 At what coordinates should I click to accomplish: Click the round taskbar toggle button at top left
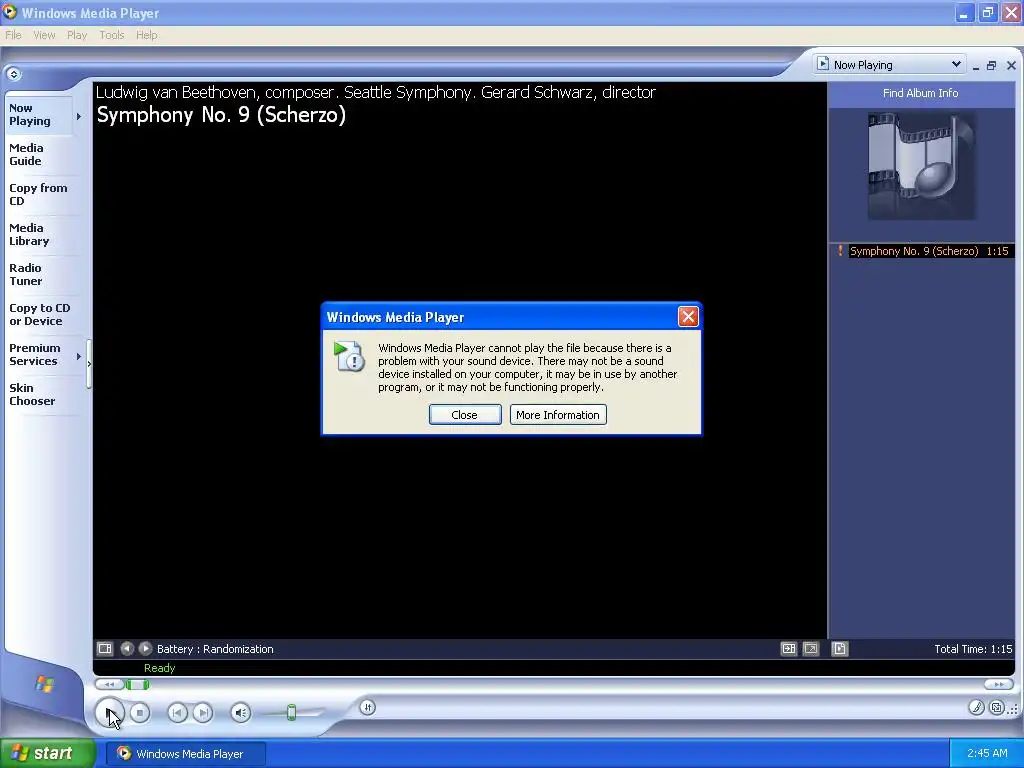coord(14,74)
